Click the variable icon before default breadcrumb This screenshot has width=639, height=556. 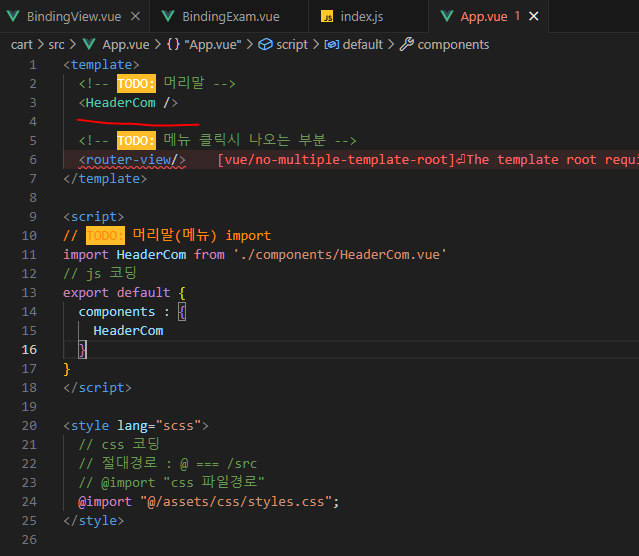(x=332, y=44)
